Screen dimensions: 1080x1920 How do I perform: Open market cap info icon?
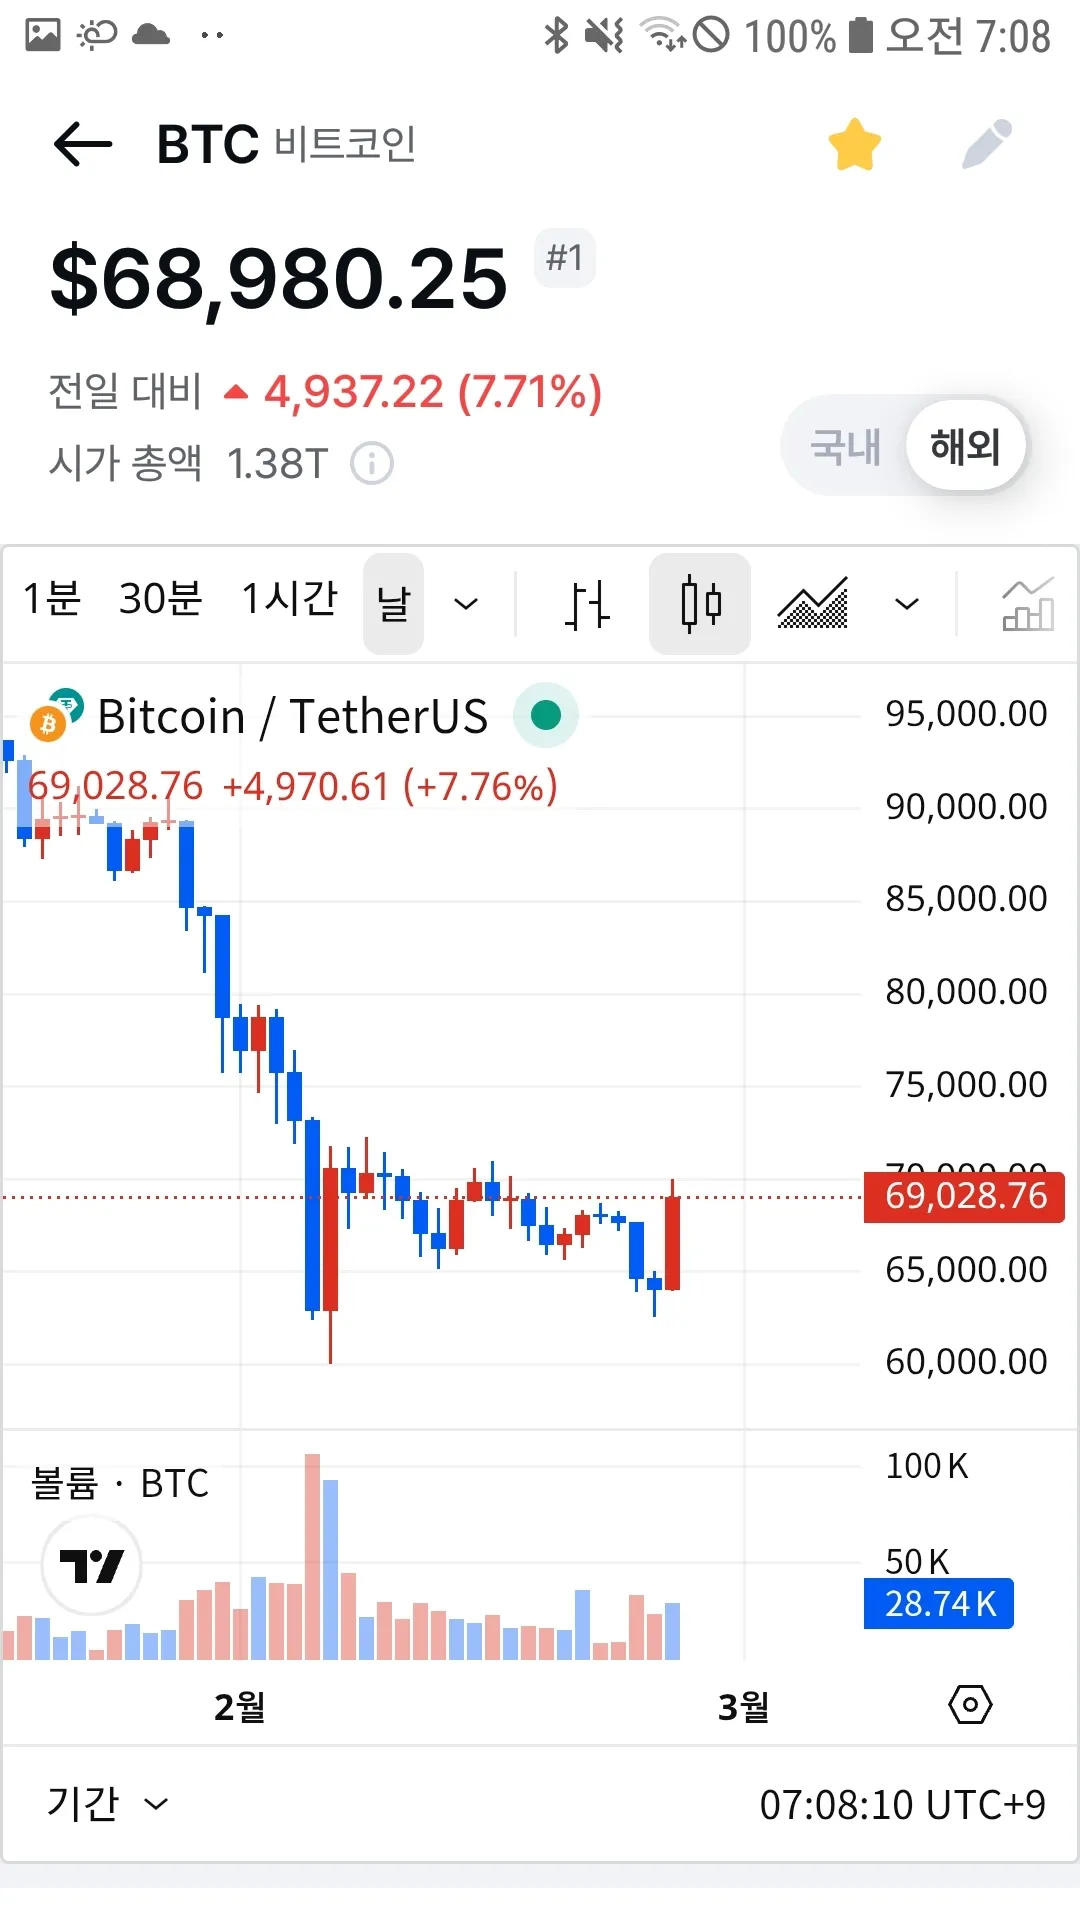(372, 464)
